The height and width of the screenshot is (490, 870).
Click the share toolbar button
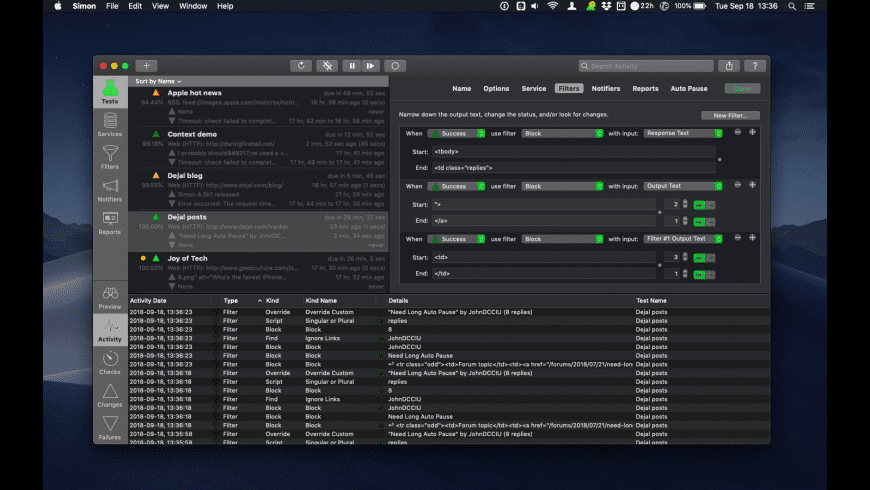(x=729, y=65)
